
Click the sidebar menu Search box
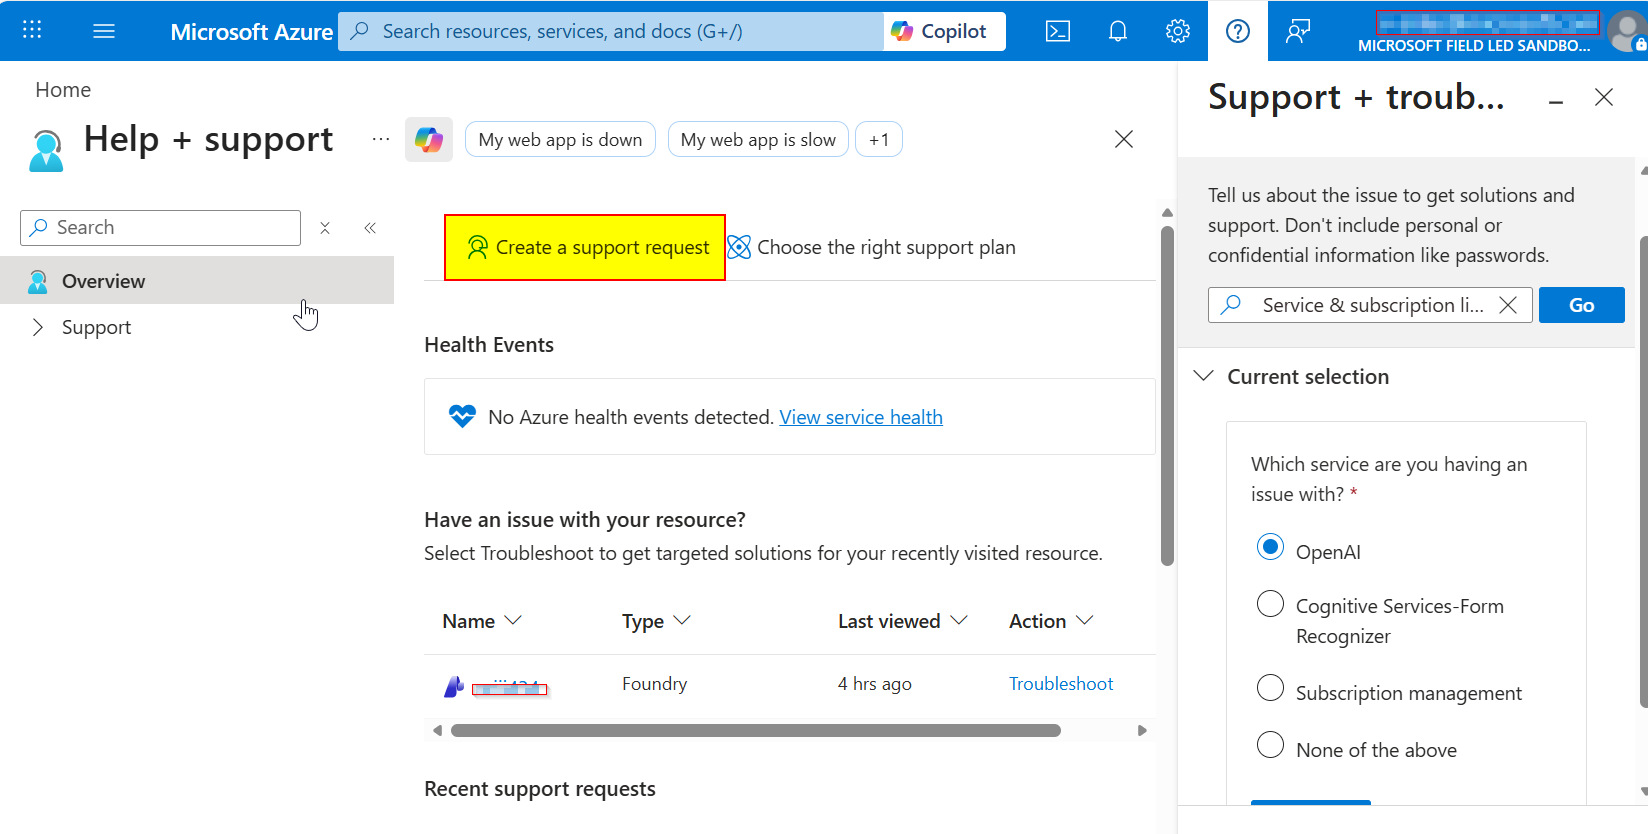tap(160, 228)
